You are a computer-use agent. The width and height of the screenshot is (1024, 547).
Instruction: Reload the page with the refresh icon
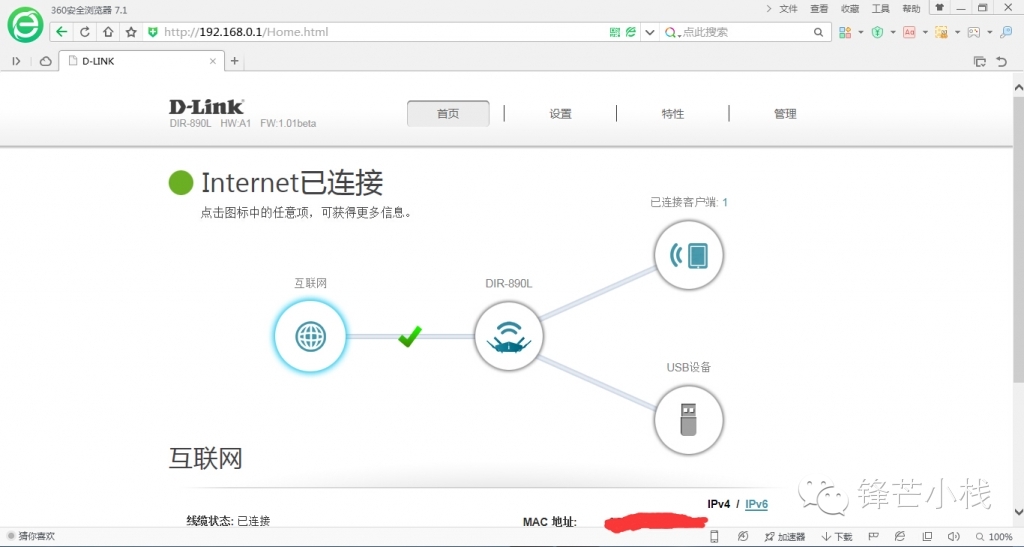85,32
